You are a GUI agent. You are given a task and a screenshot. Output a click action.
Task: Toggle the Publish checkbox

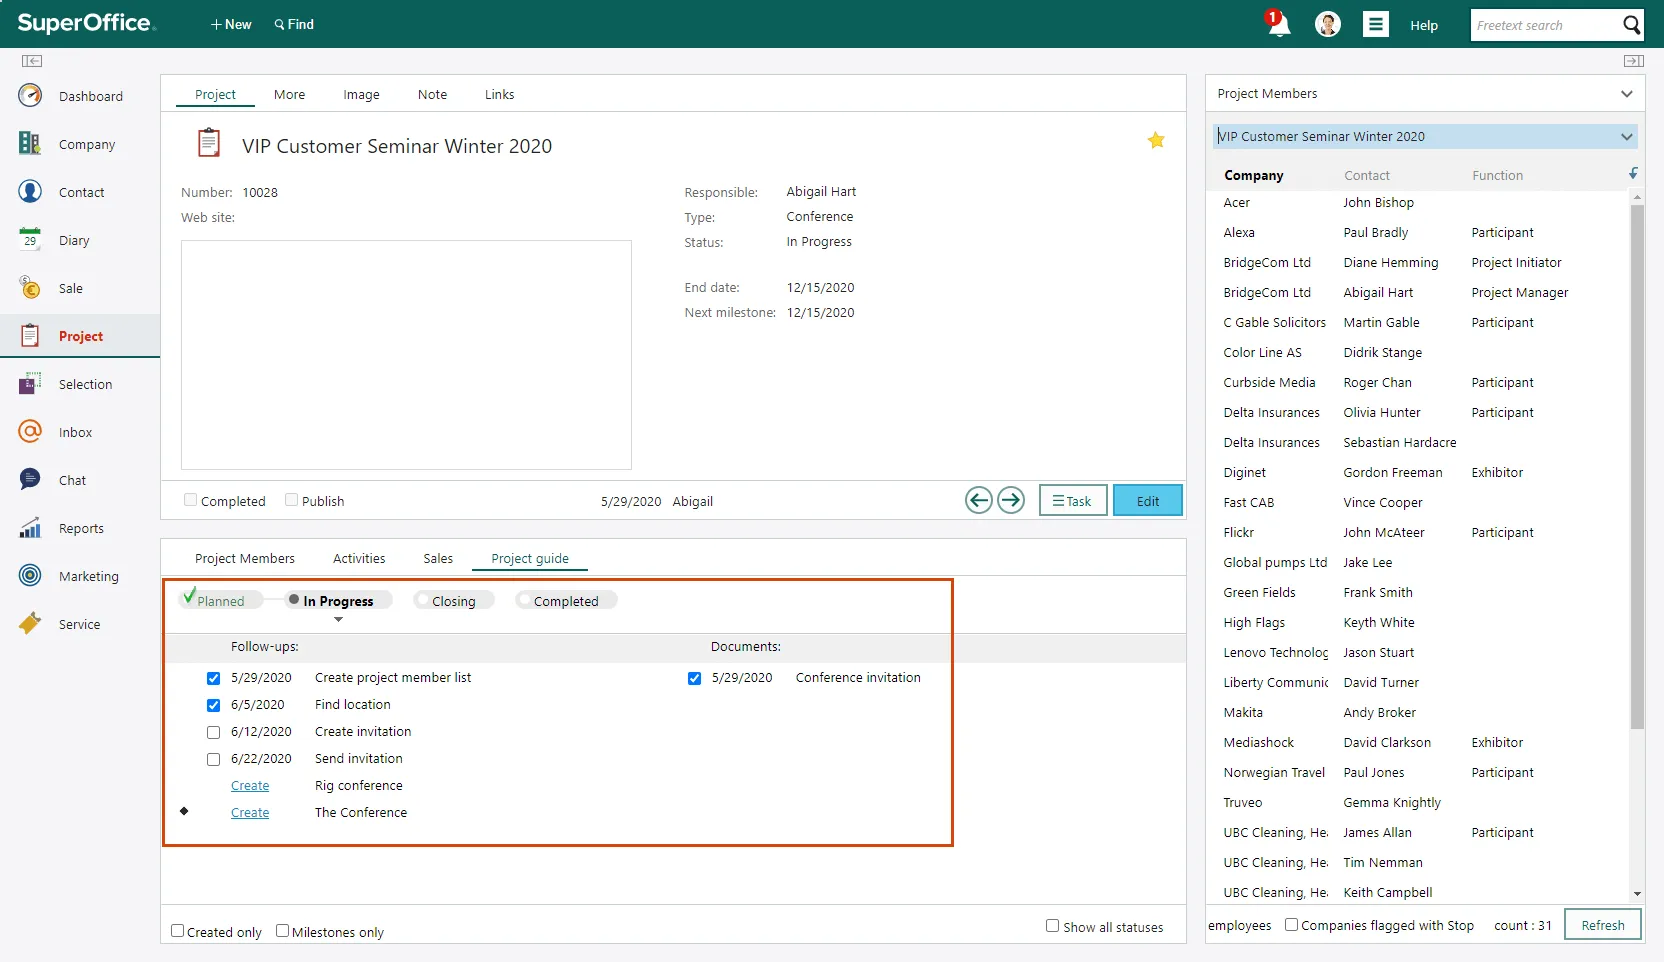[291, 500]
